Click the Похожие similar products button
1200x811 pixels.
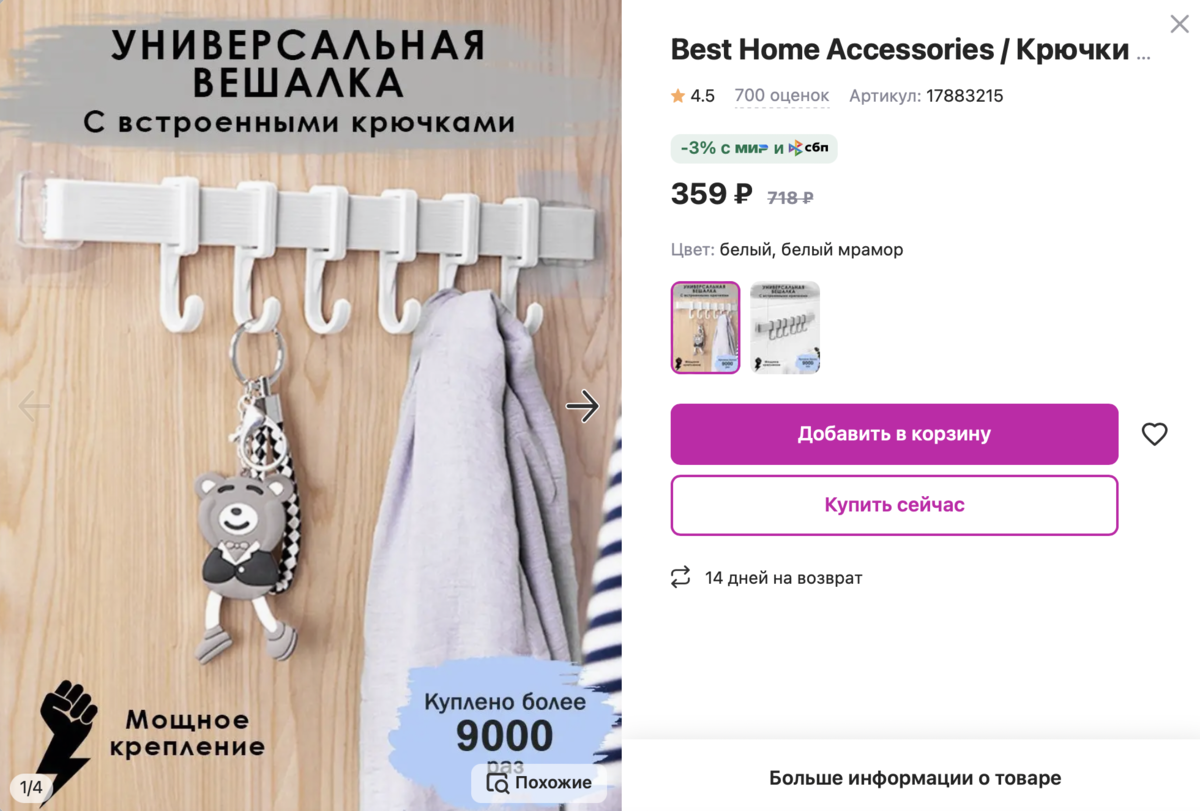pyautogui.click(x=539, y=782)
